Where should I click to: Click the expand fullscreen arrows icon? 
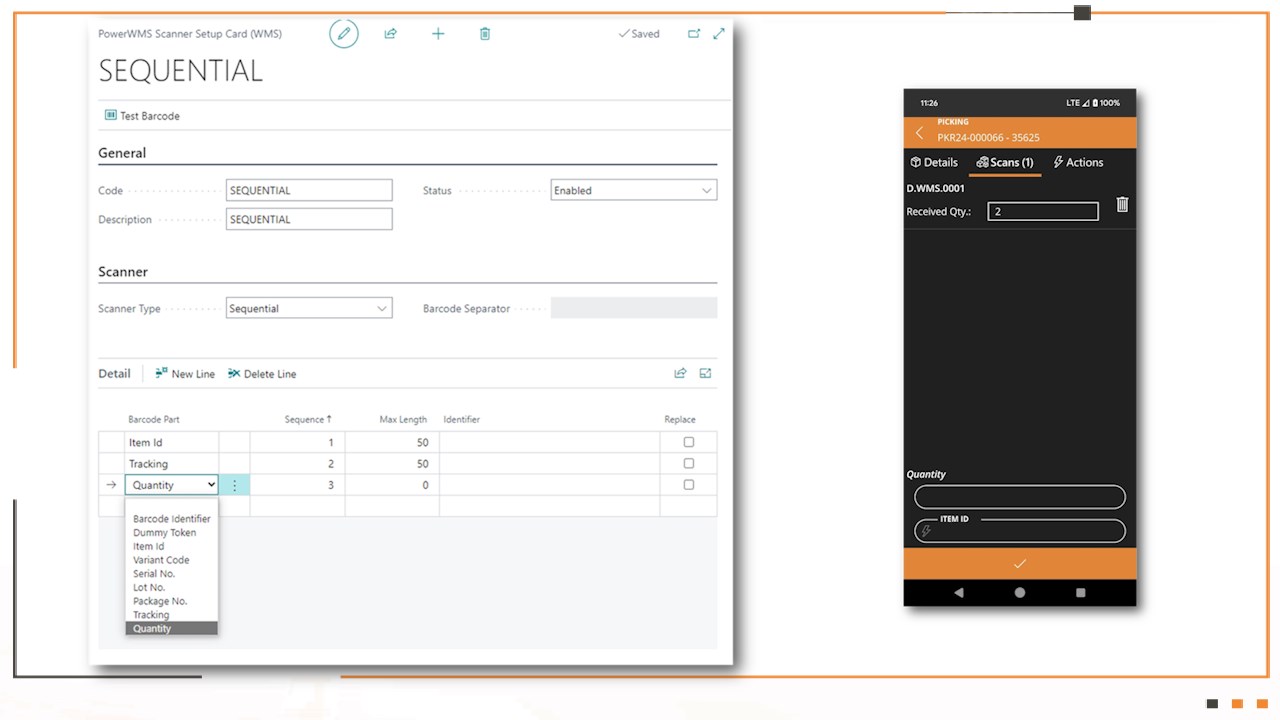719,34
